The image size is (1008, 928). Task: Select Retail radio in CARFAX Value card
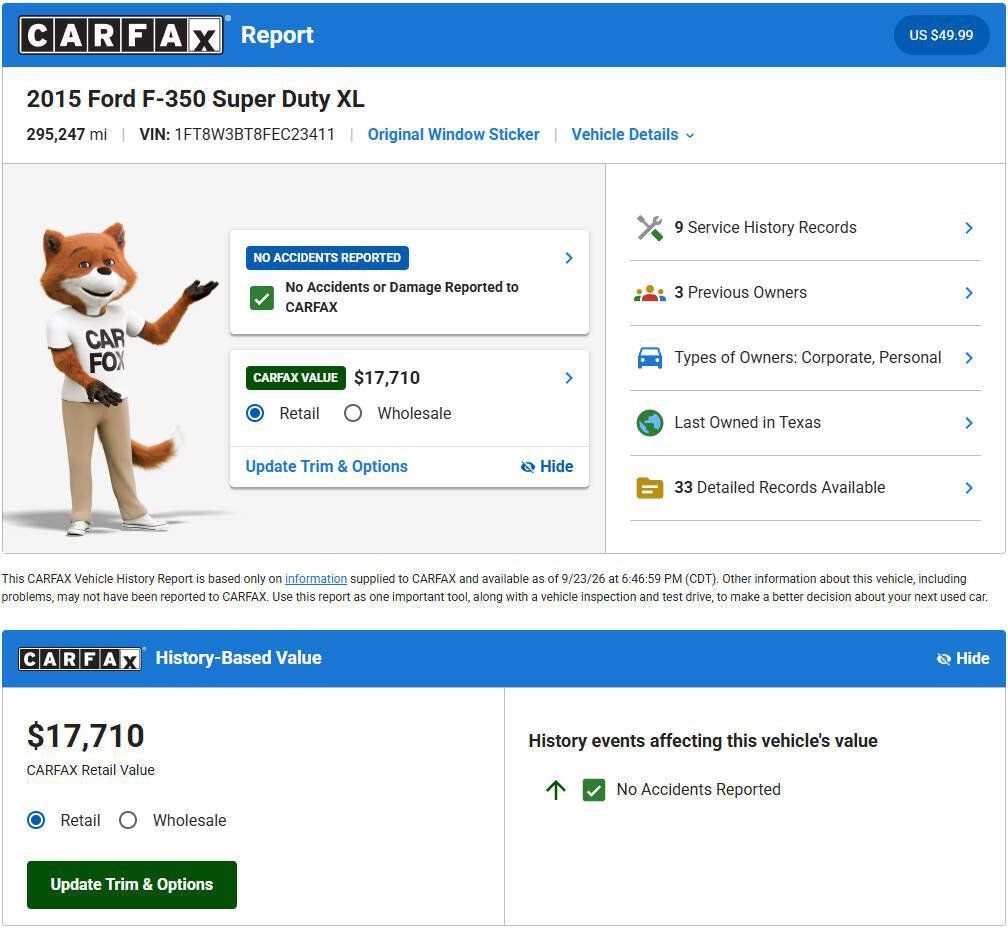click(x=255, y=413)
